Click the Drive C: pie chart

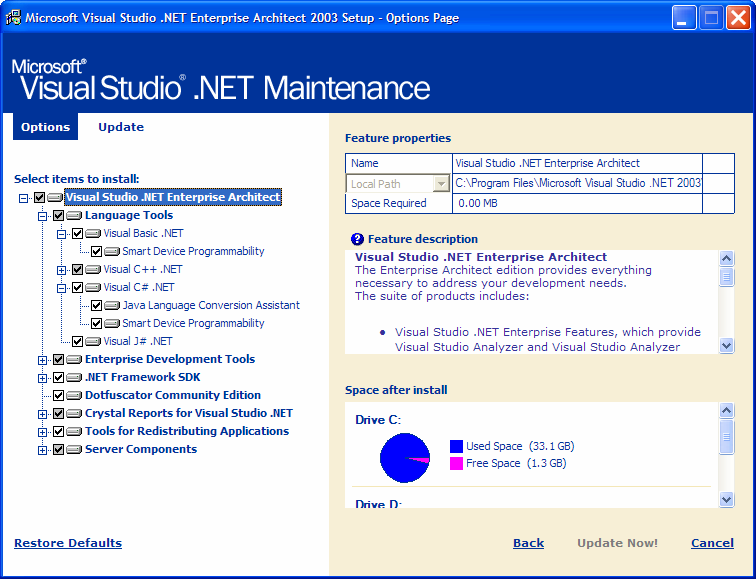click(x=405, y=458)
